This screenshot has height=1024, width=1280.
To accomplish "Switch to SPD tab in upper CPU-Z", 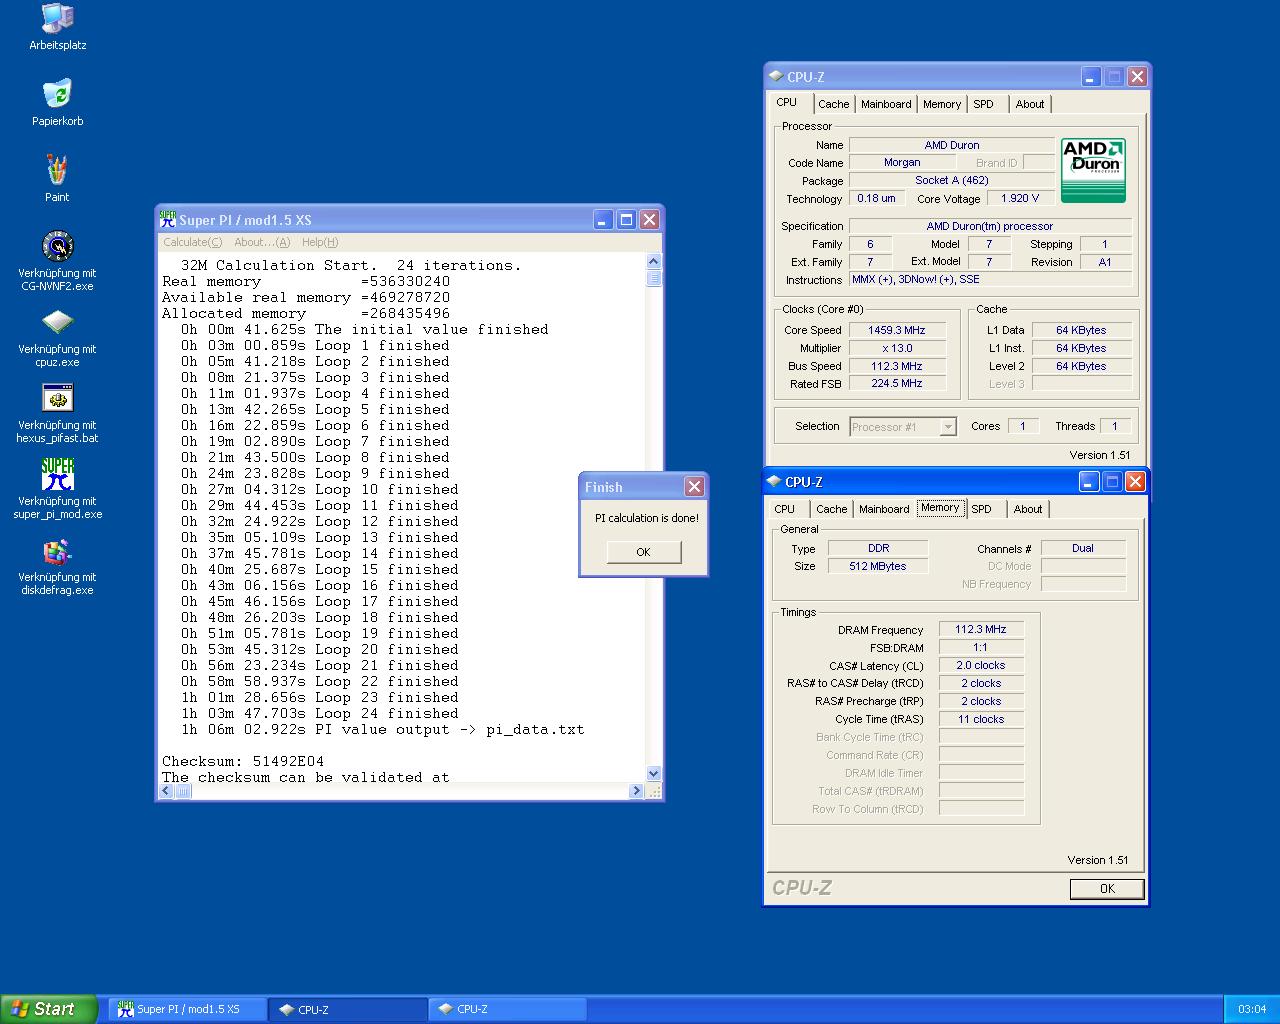I will tap(984, 104).
